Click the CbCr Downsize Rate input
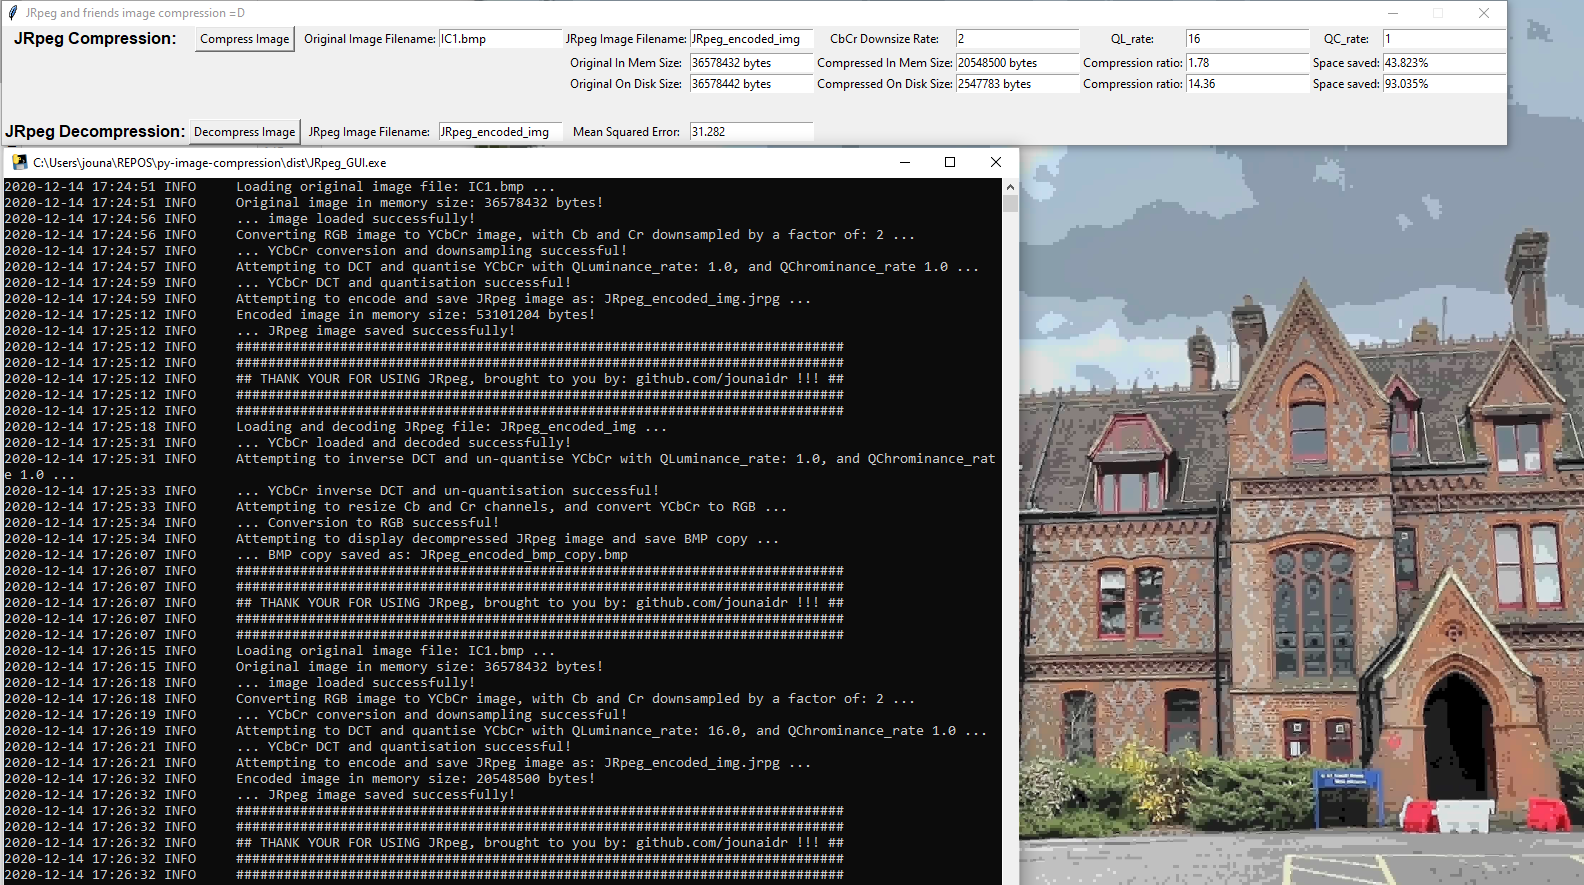The image size is (1584, 885). click(1016, 39)
